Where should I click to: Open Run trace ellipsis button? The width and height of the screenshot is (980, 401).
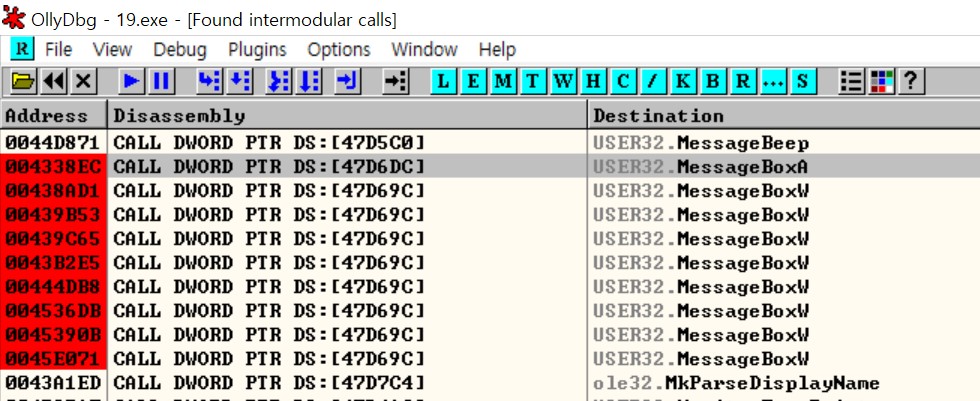(x=772, y=82)
